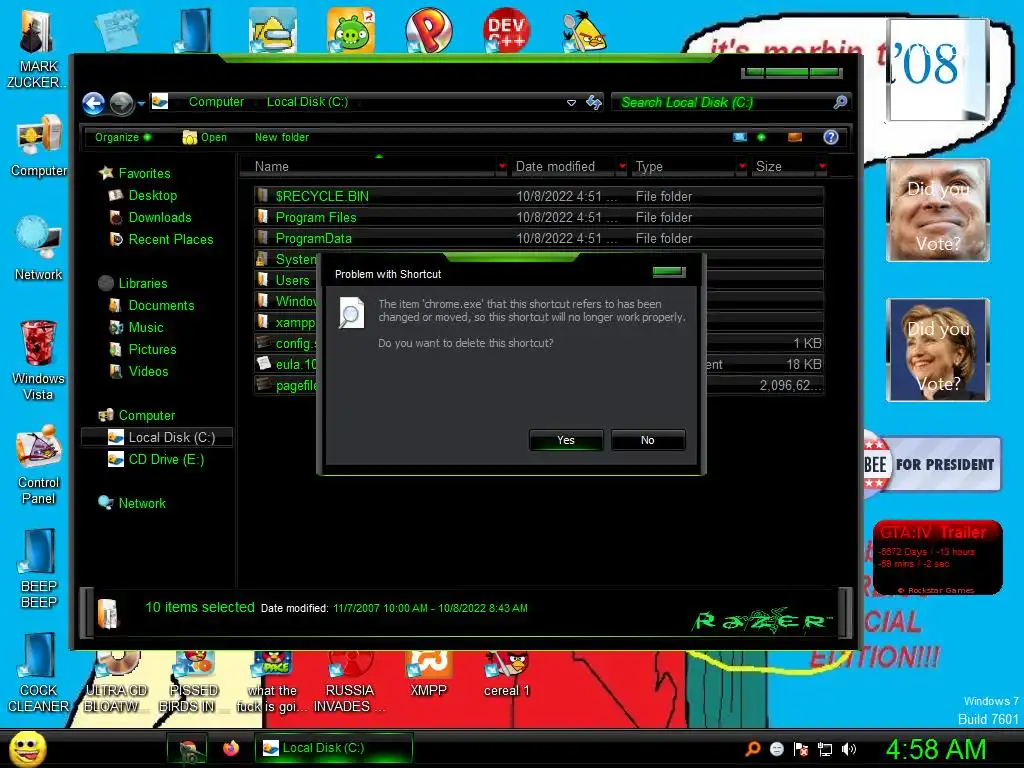Screen dimensions: 1024x768
Task: Open the view options dropdown dot
Action: 761,137
